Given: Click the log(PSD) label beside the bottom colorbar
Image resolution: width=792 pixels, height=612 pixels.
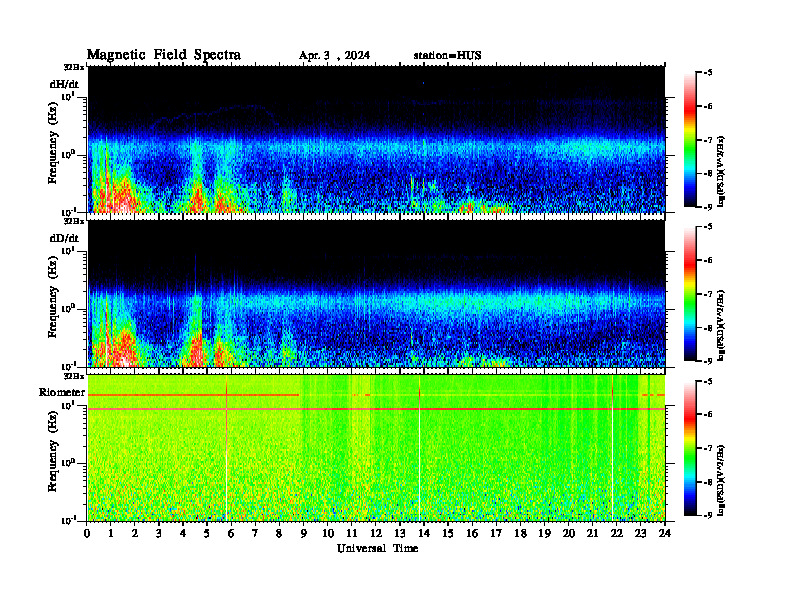Looking at the screenshot, I should pos(721,479).
